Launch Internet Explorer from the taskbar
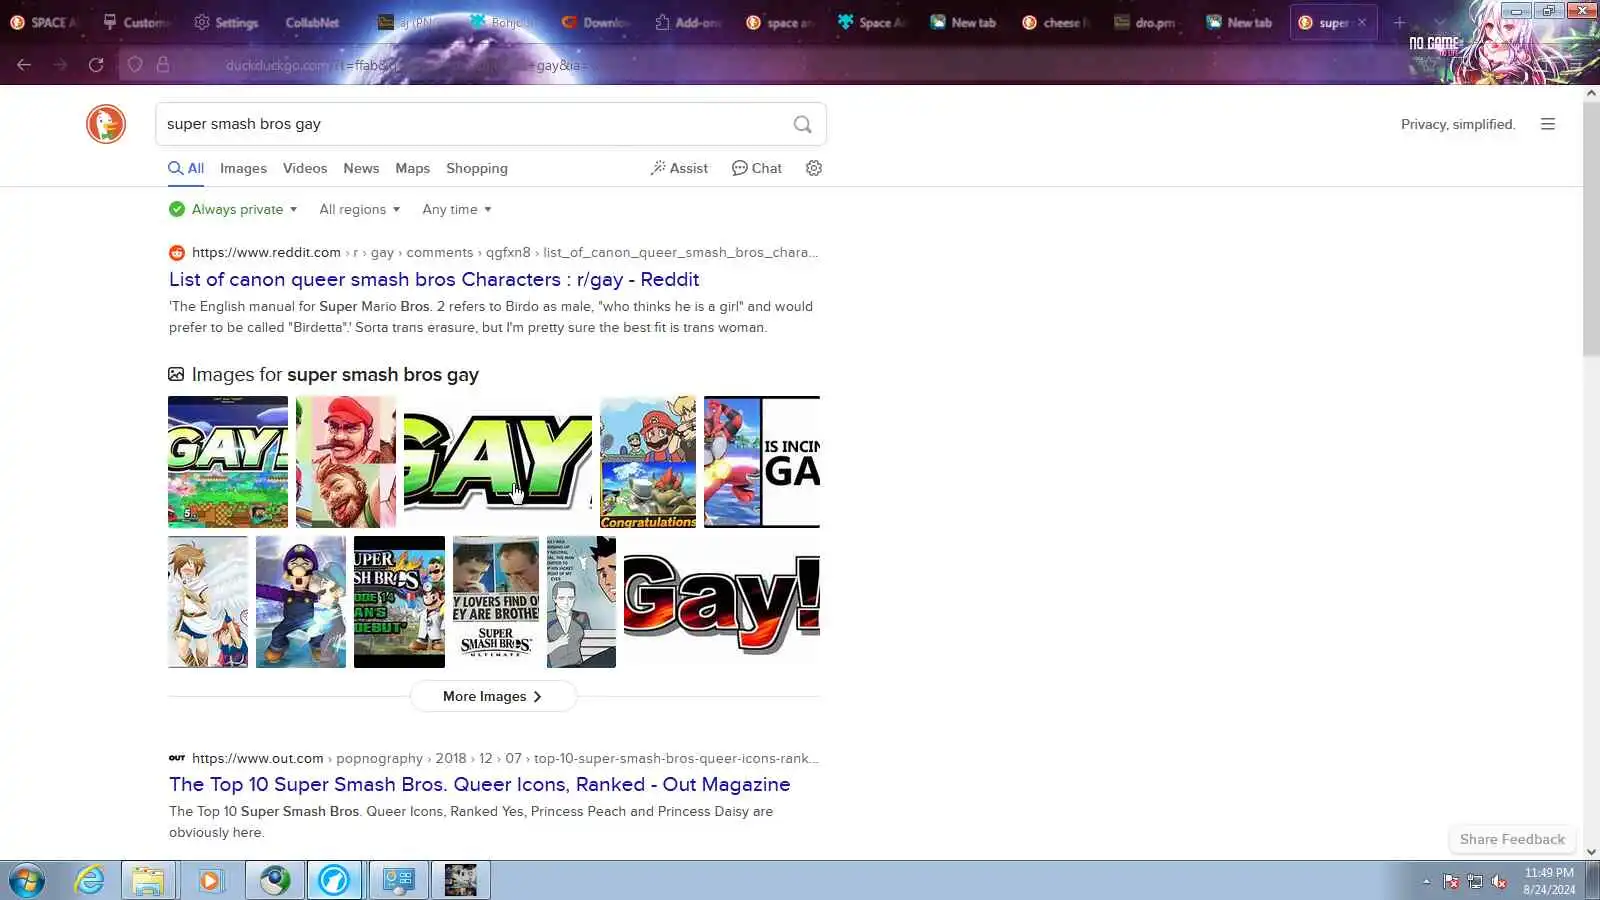The height and width of the screenshot is (900, 1600). [x=89, y=881]
